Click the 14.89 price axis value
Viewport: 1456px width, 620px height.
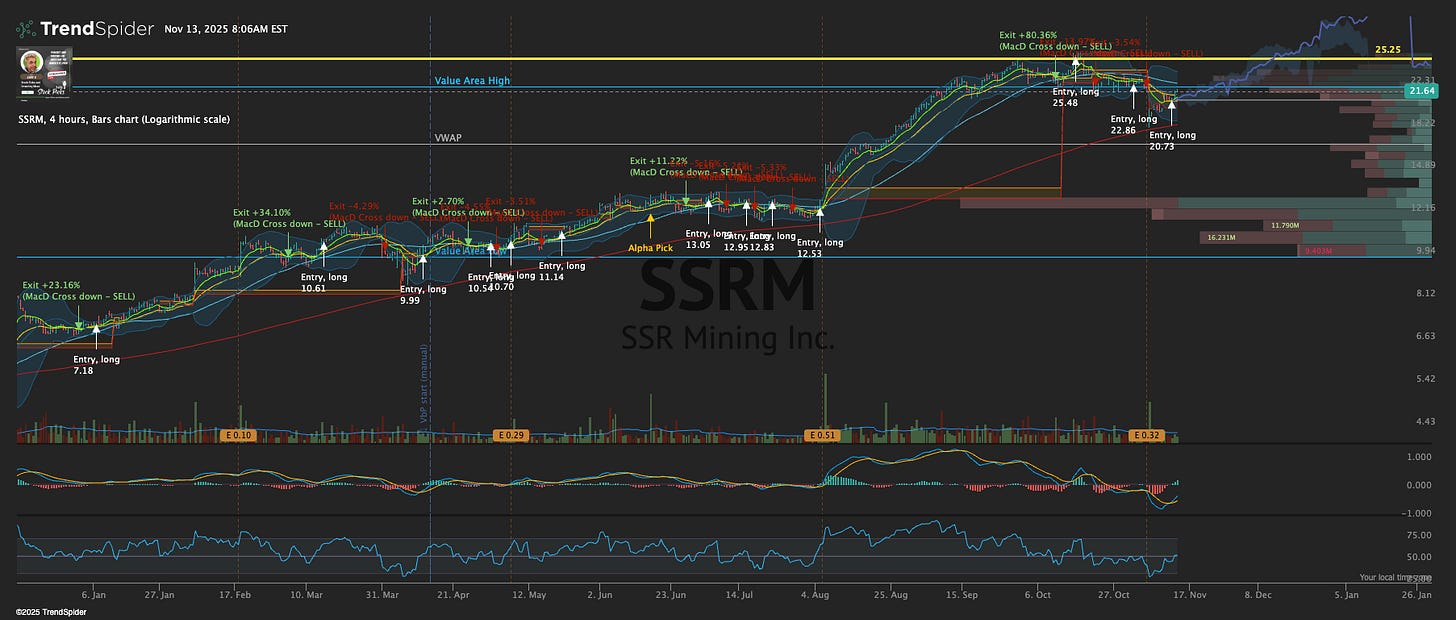1423,164
